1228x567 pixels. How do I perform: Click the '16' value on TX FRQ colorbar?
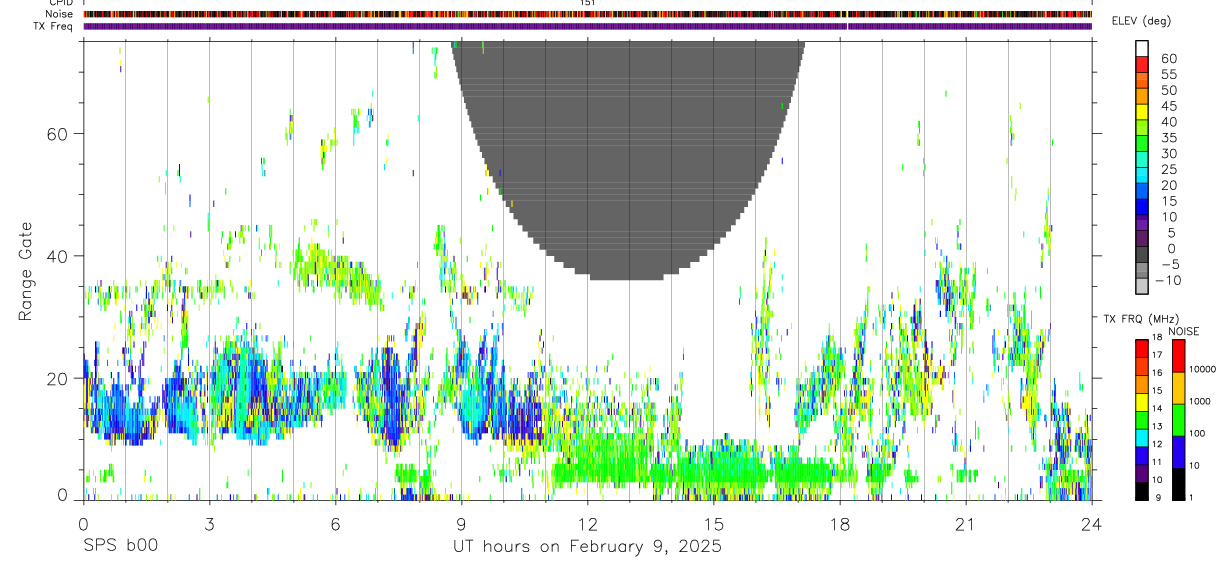point(1156,373)
